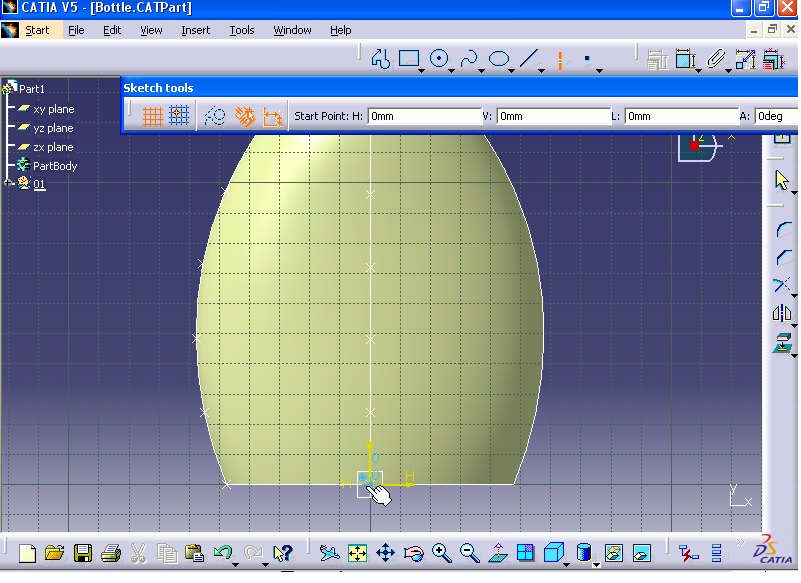Viewport: 801px width, 583px height.
Task: Click the Save file icon
Action: pos(83,553)
